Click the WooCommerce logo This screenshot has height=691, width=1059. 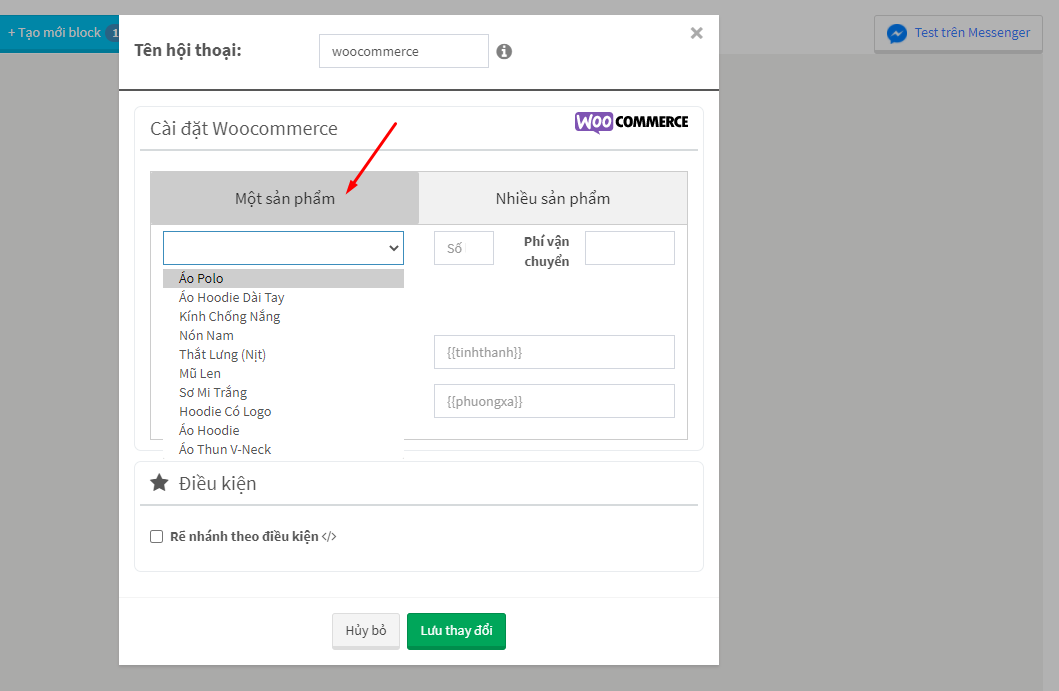(x=631, y=122)
